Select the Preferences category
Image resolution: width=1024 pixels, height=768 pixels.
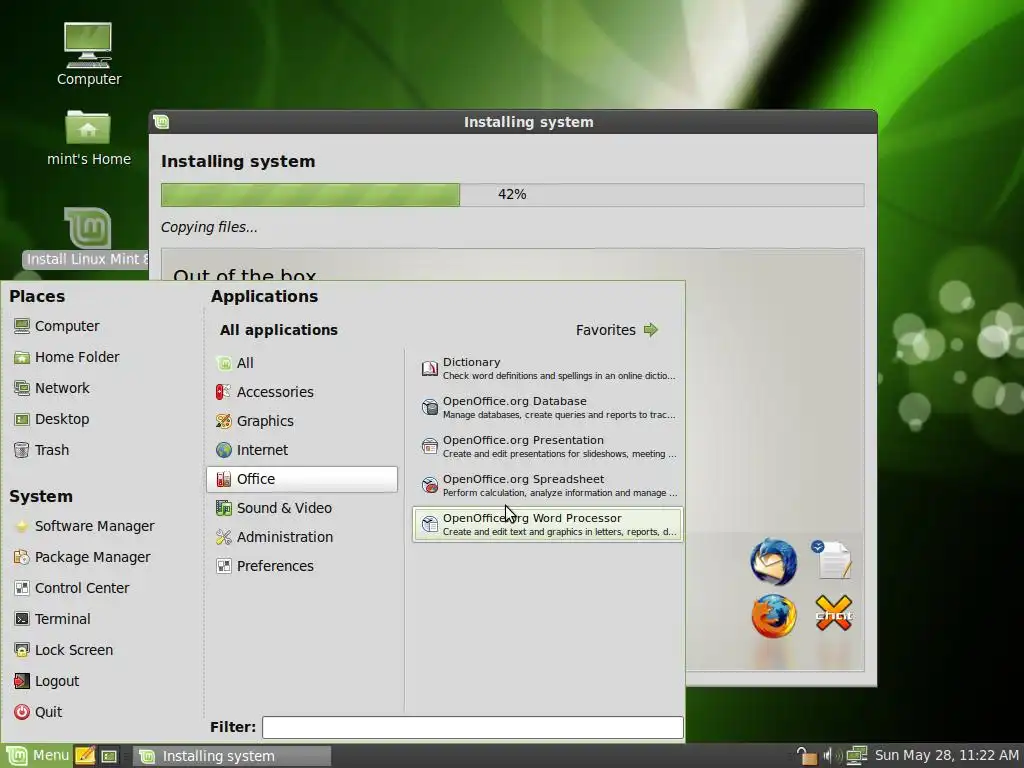pos(302,566)
